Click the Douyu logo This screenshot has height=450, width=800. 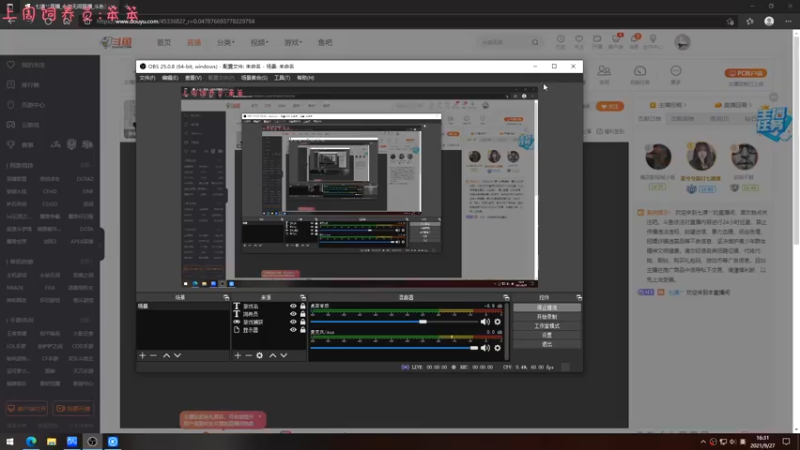[117, 42]
